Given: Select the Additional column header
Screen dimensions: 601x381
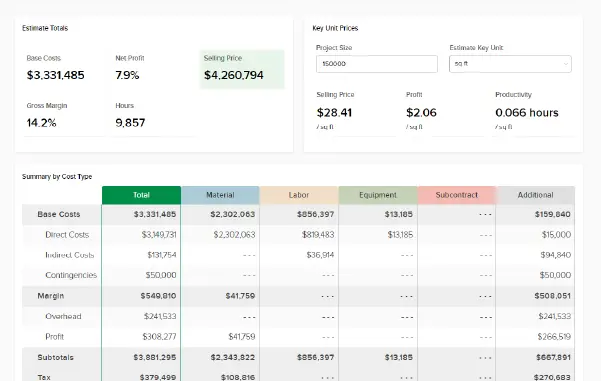Looking at the screenshot, I should [x=535, y=195].
